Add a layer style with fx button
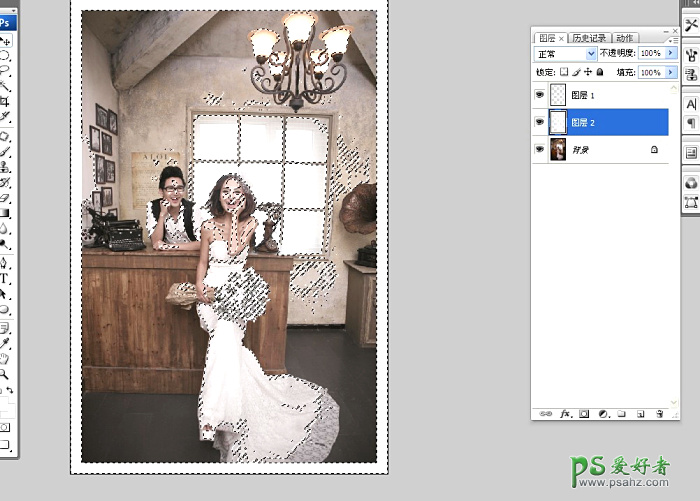 pos(564,413)
